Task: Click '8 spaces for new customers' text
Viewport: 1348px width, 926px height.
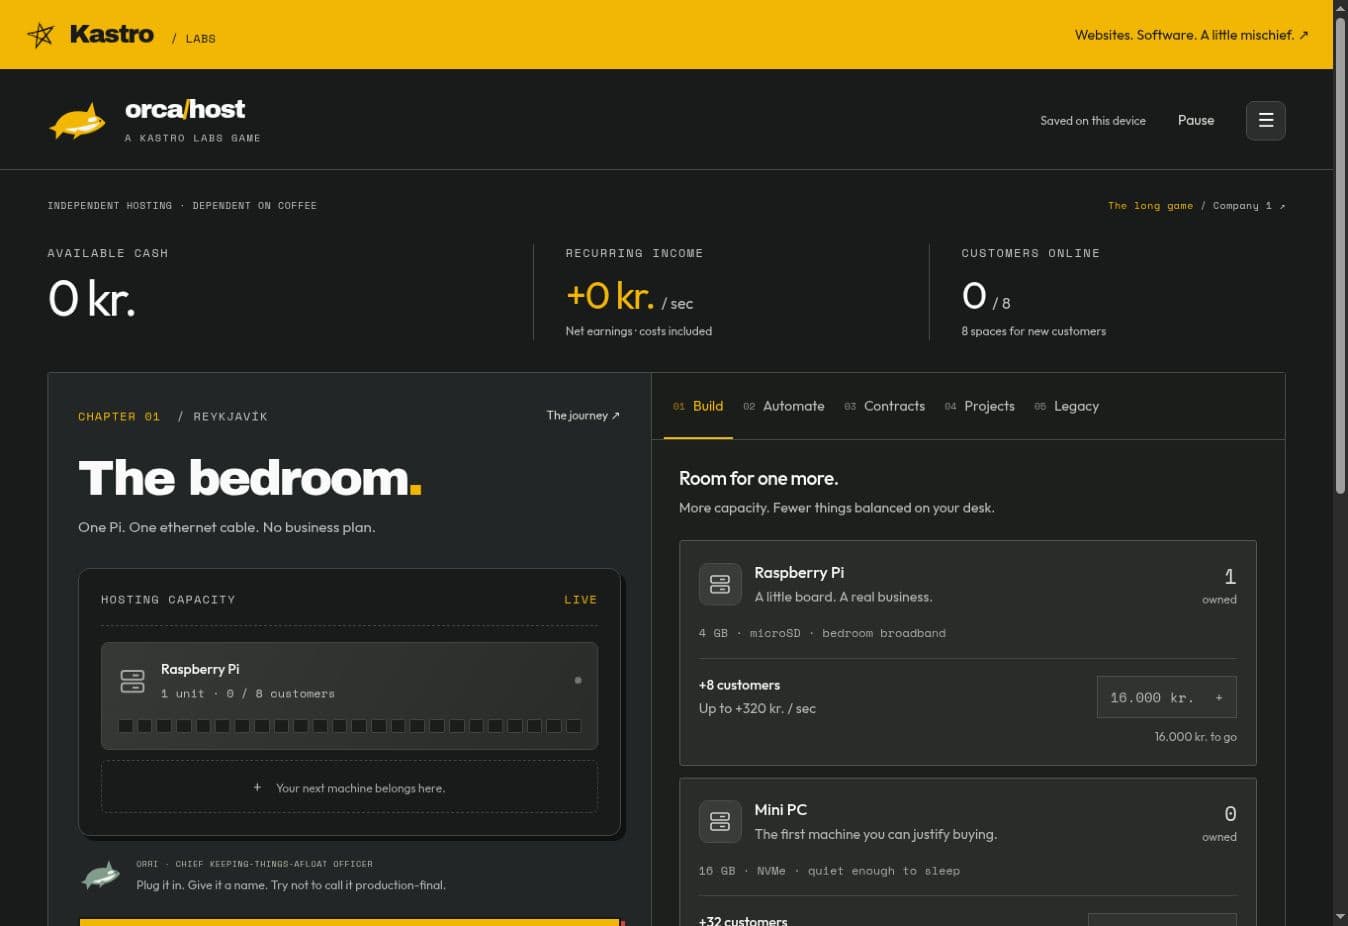Action: 1034,331
